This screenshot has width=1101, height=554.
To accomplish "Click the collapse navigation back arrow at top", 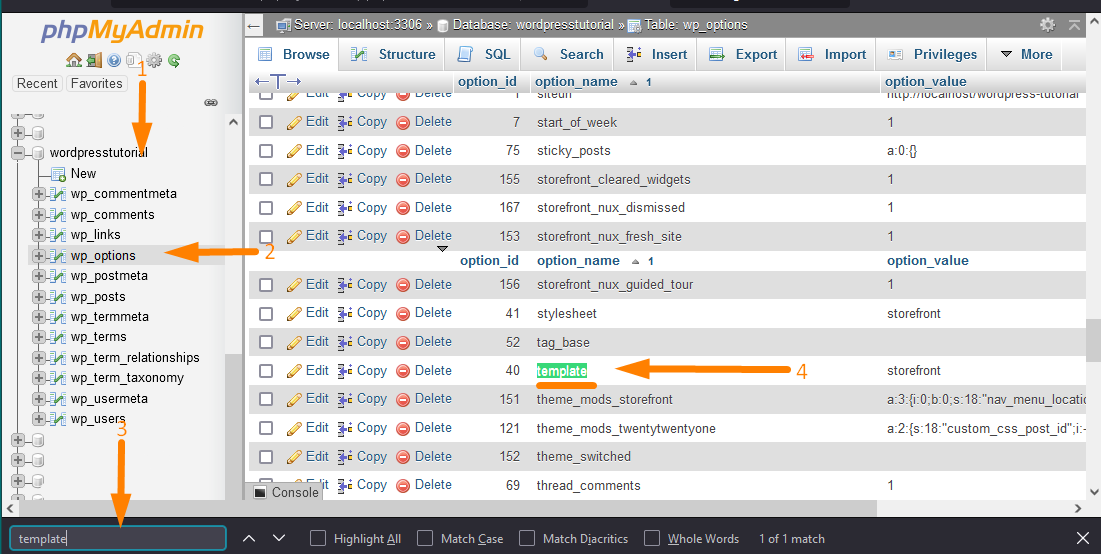I will click(x=253, y=26).
